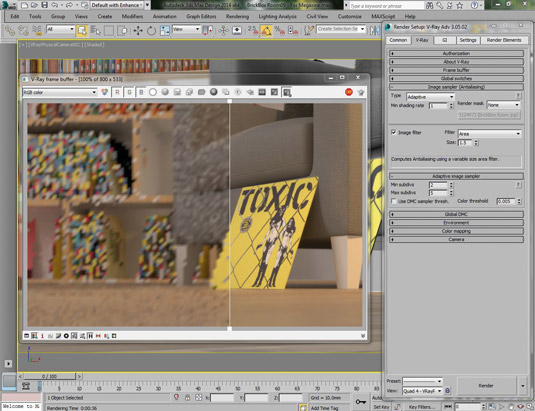
Task: Switch to the GI tab
Action: [x=445, y=40]
